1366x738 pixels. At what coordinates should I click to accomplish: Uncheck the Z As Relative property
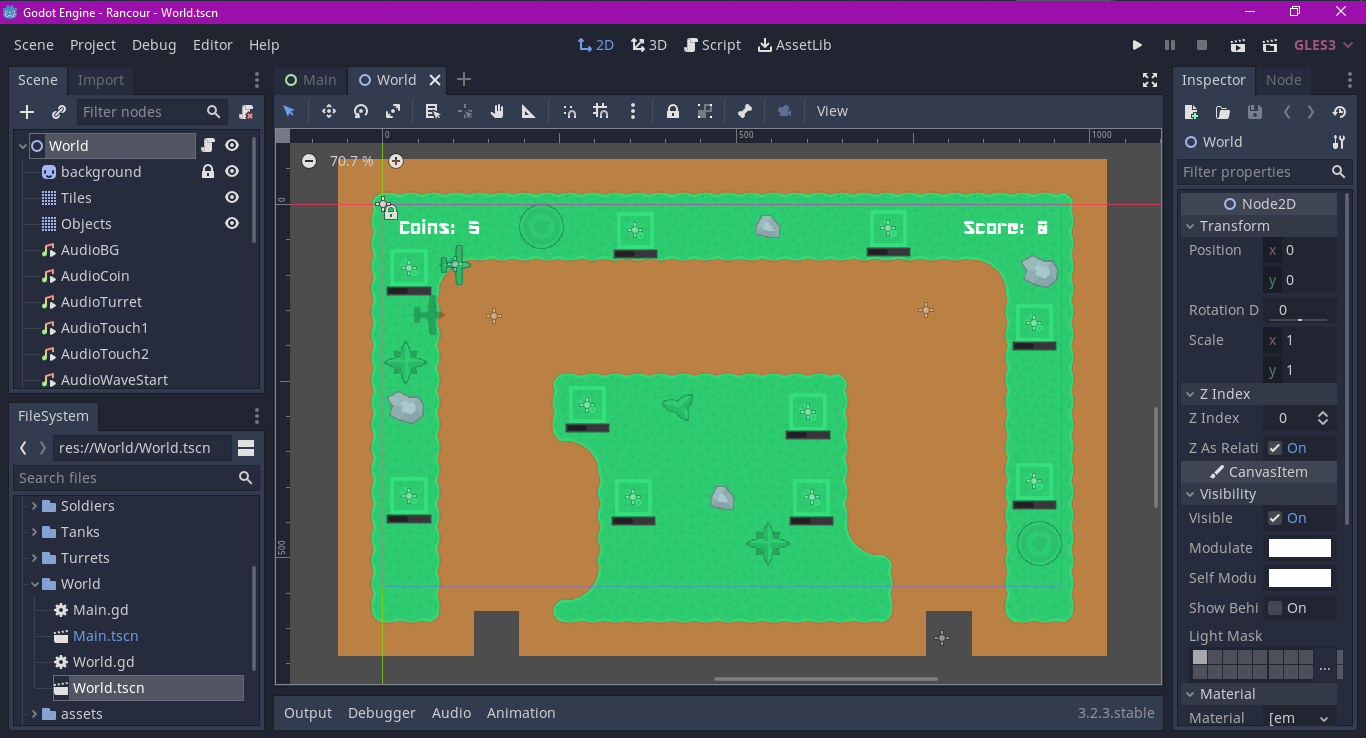tap(1274, 447)
